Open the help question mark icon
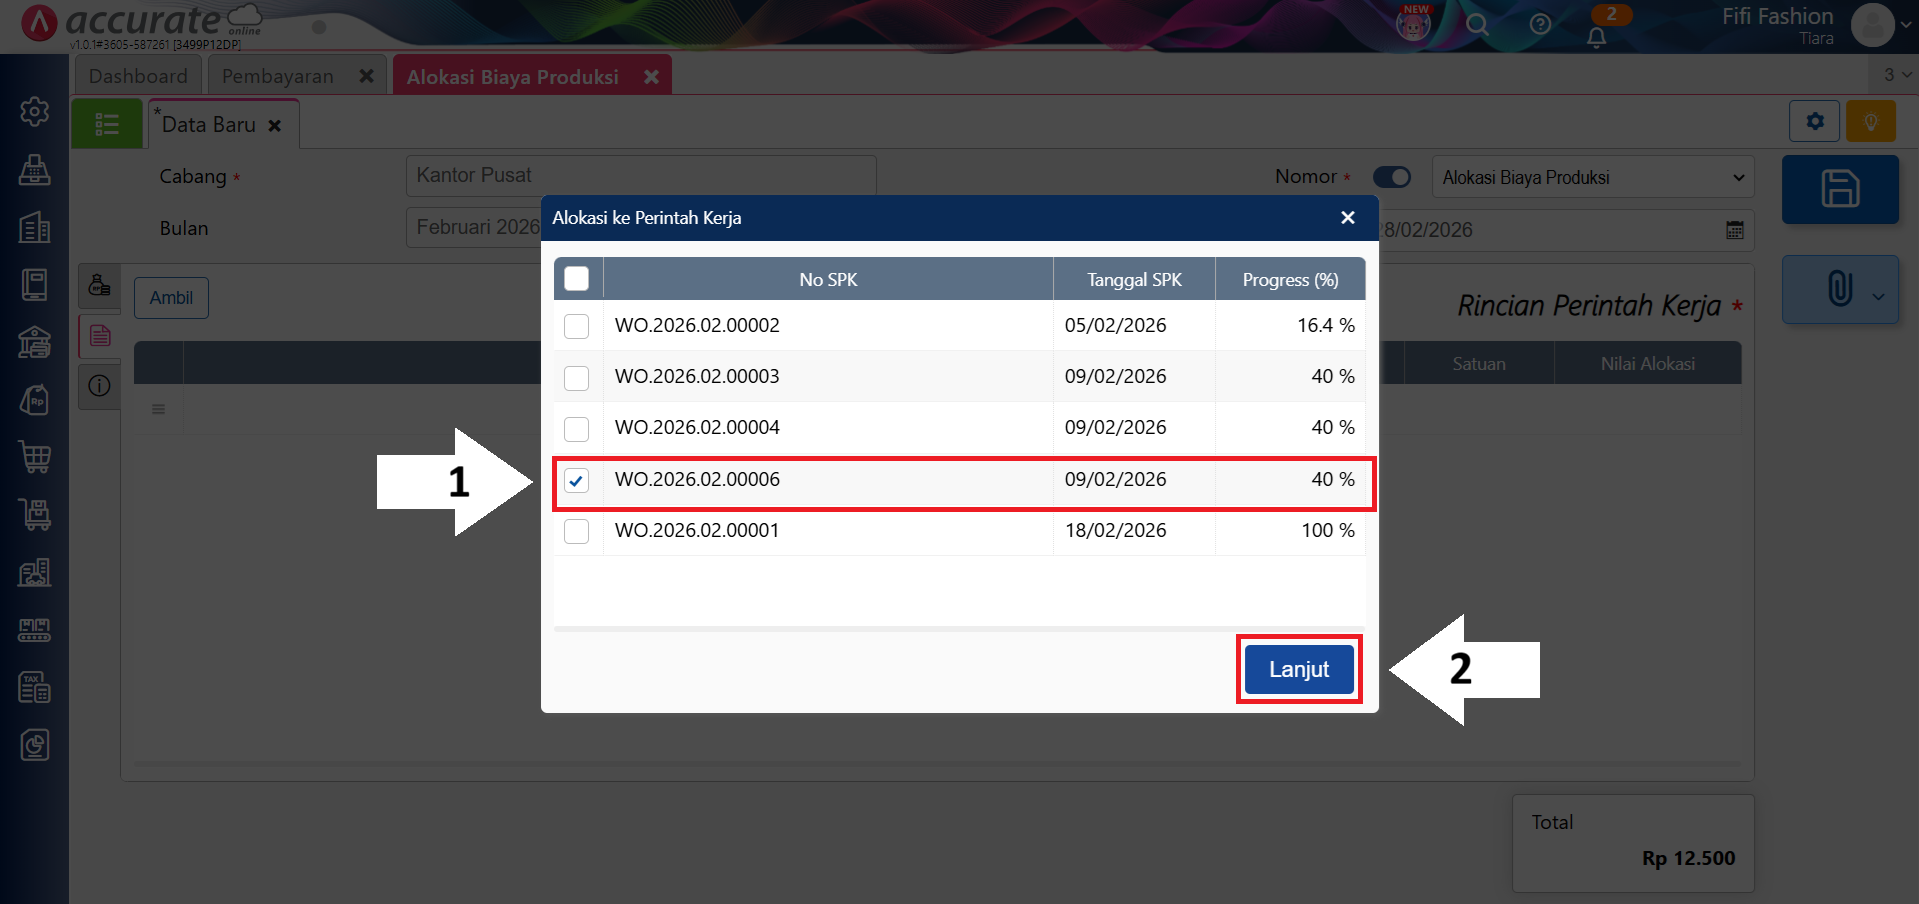This screenshot has width=1919, height=904. click(x=1540, y=25)
